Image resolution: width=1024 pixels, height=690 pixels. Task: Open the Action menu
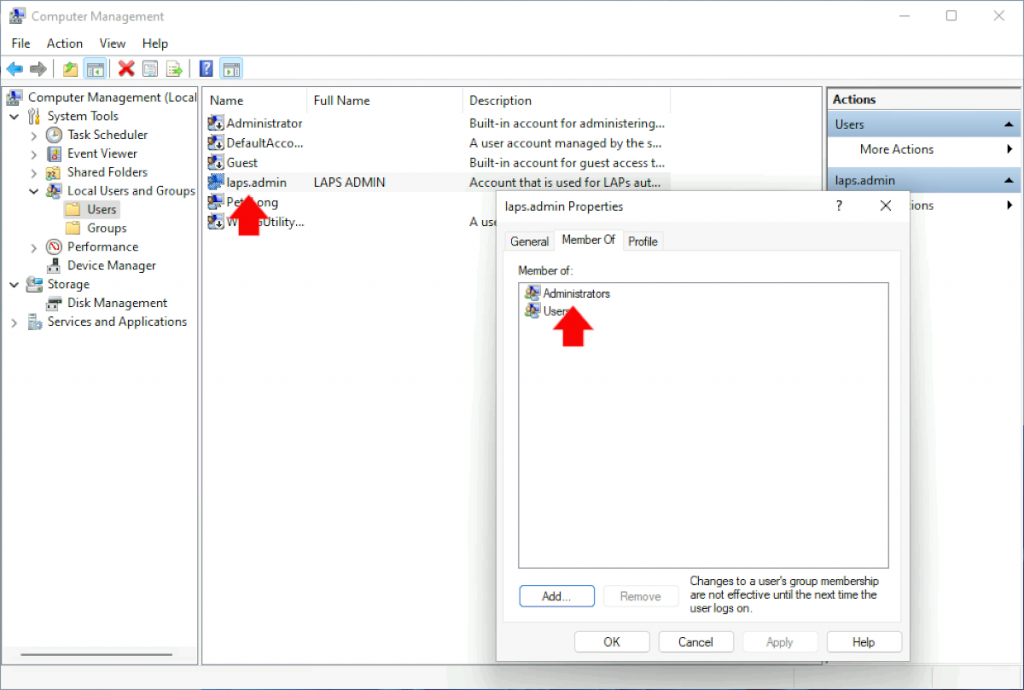coord(64,43)
